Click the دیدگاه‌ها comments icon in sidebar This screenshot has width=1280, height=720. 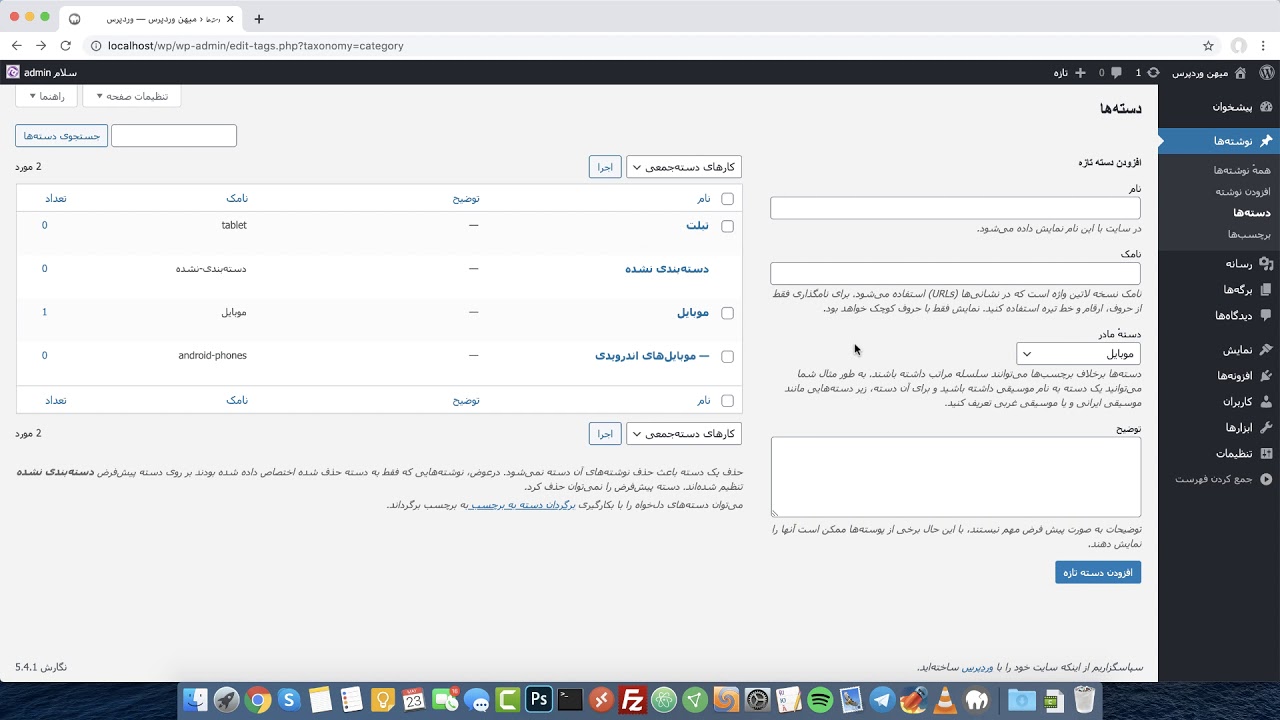point(1266,315)
